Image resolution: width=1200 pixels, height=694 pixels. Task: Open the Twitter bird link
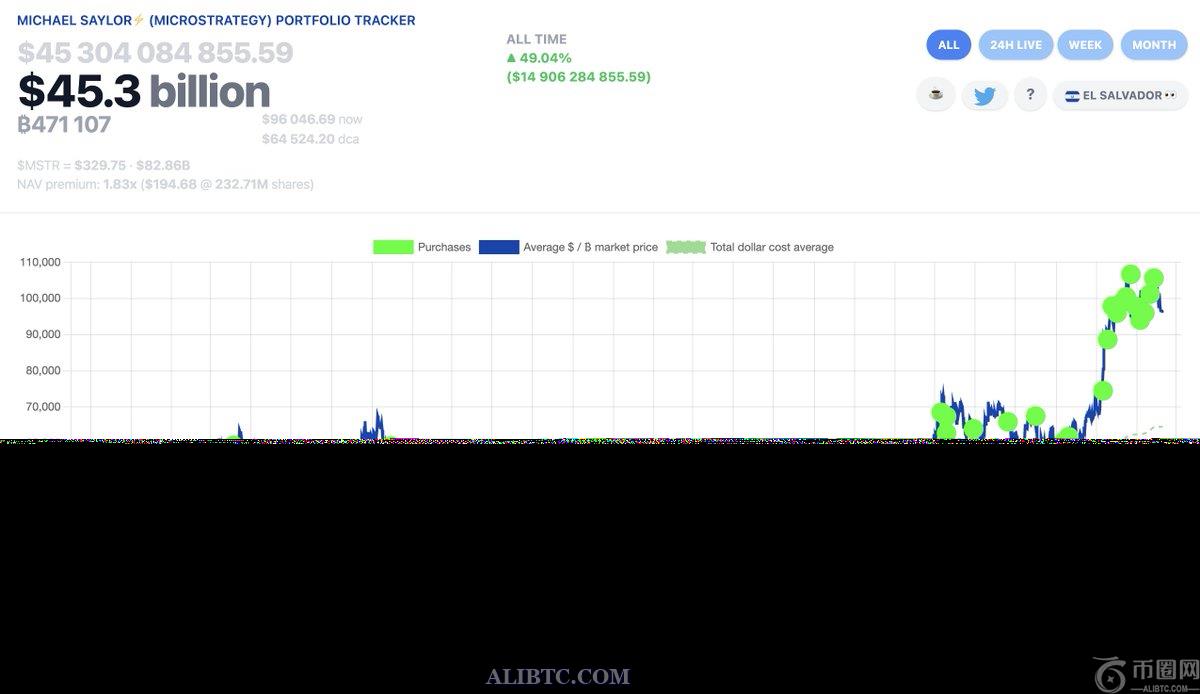pos(985,95)
